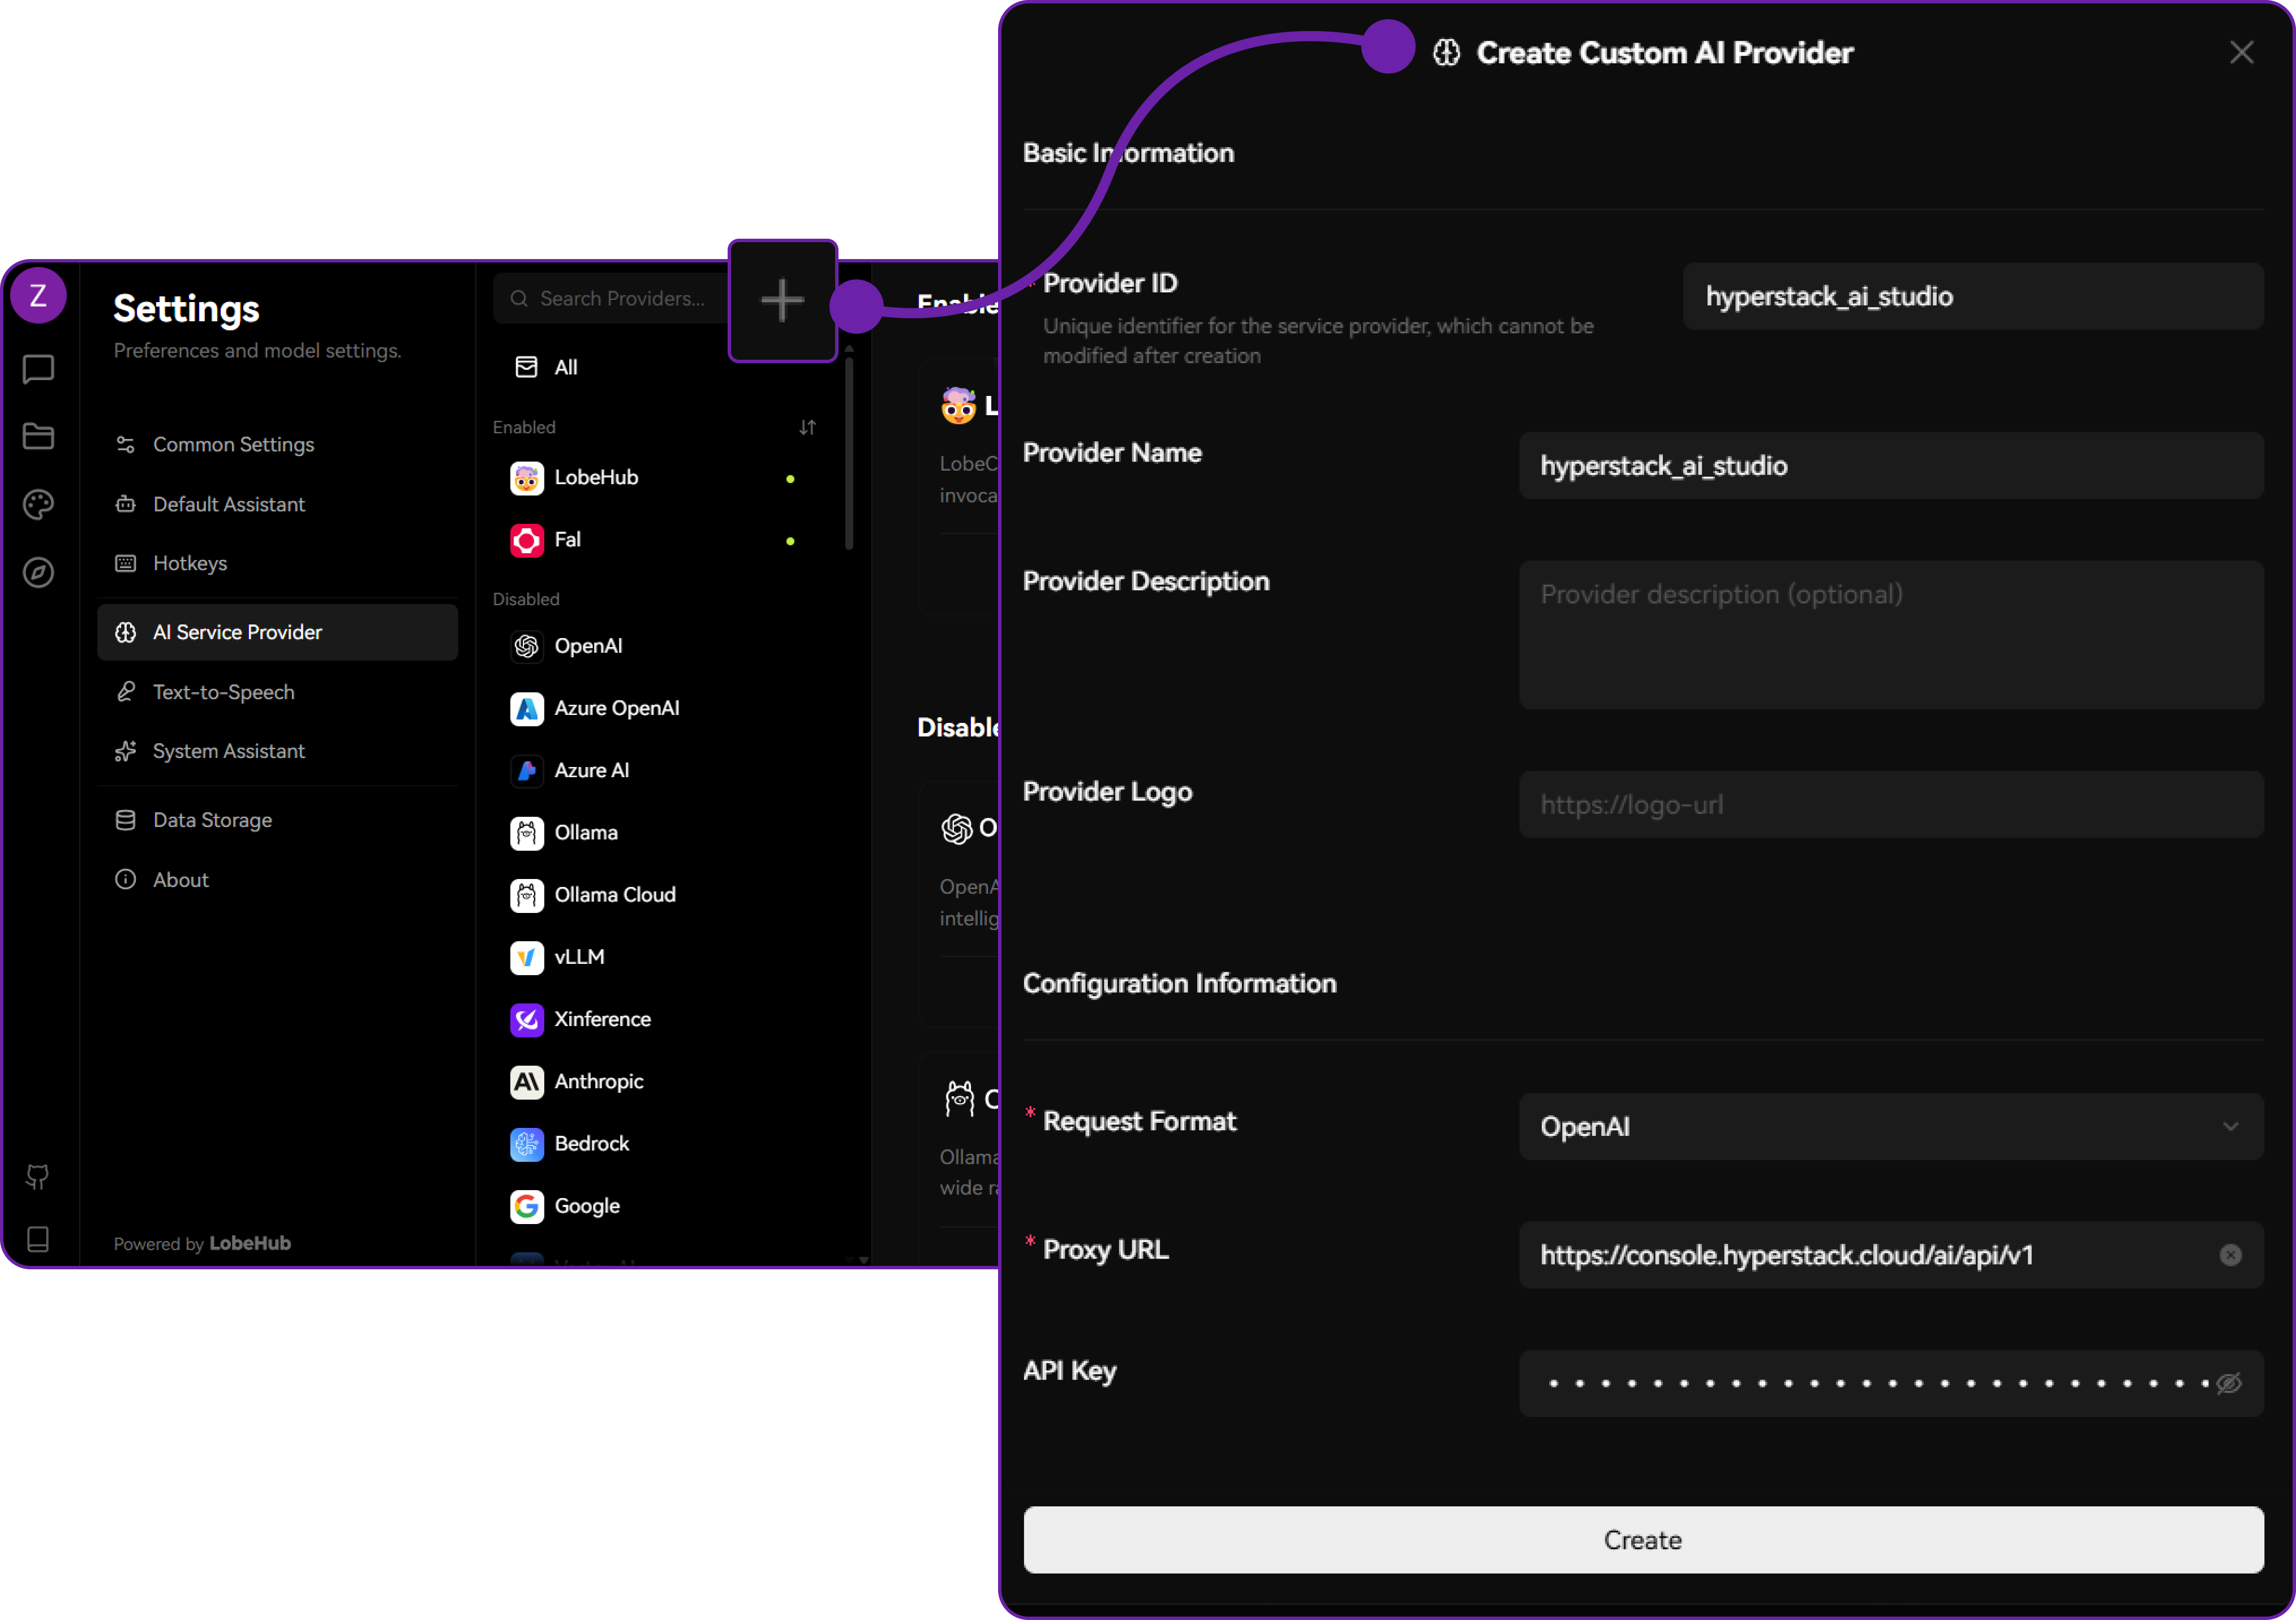Open the theme palette icon in sidebar
This screenshot has height=1620, width=2296.
(x=38, y=504)
